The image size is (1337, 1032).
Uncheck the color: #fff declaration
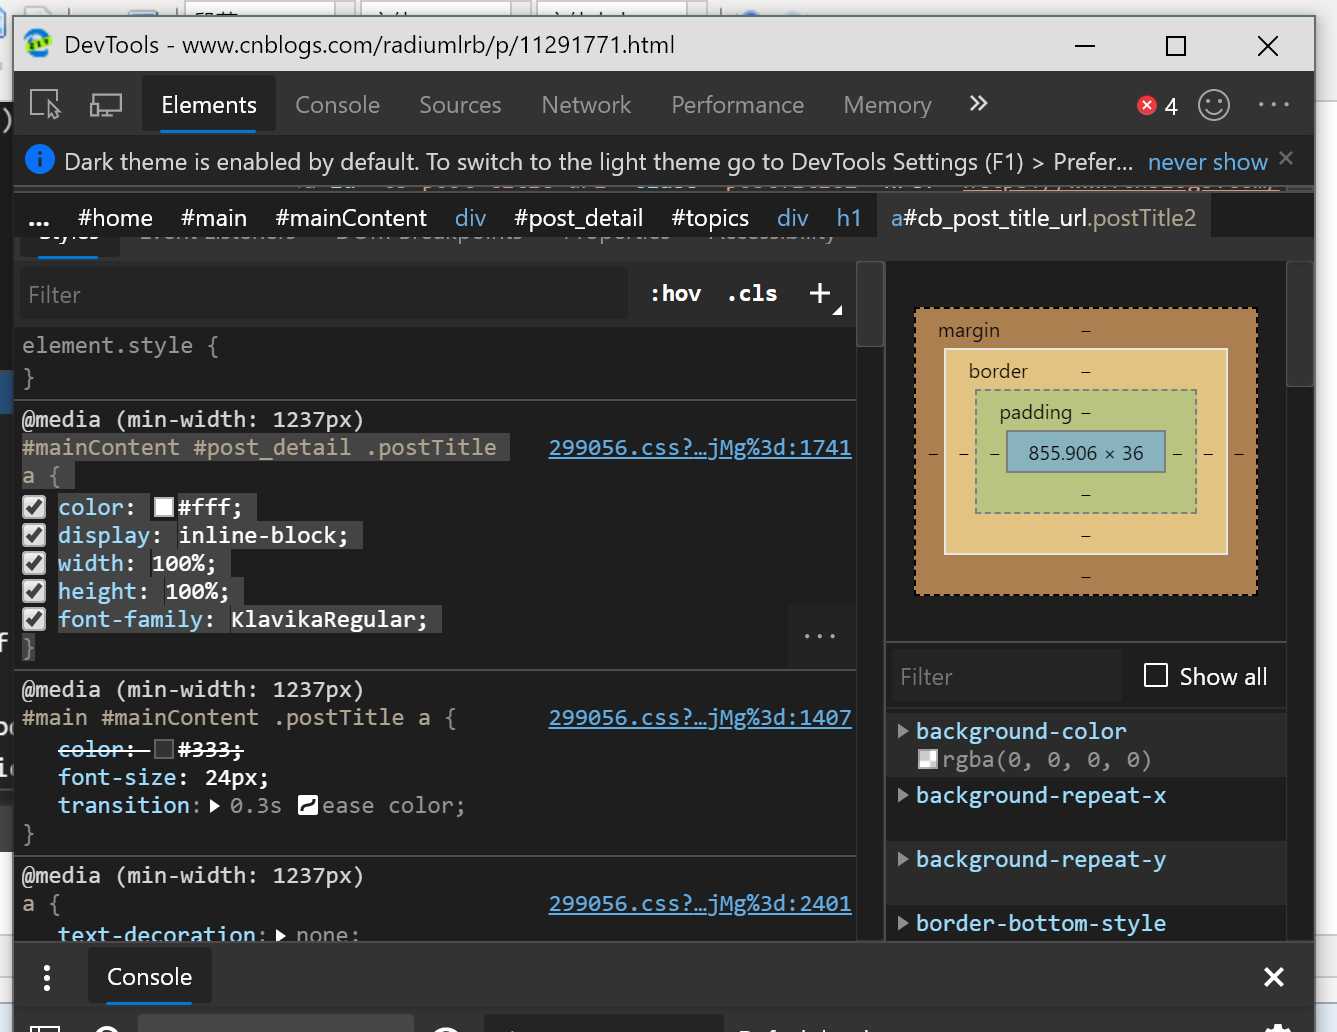pos(34,507)
